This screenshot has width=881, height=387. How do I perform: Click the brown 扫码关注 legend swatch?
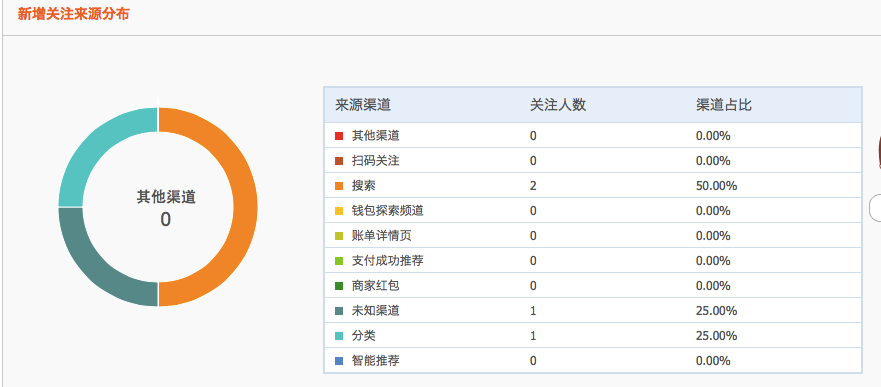pyautogui.click(x=339, y=161)
